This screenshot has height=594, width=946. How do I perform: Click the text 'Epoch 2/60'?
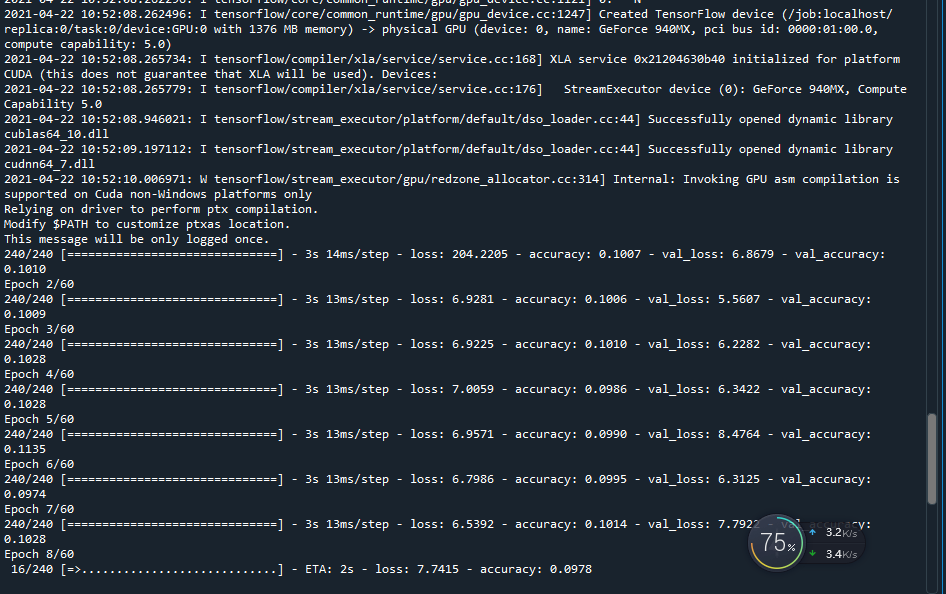tap(39, 284)
